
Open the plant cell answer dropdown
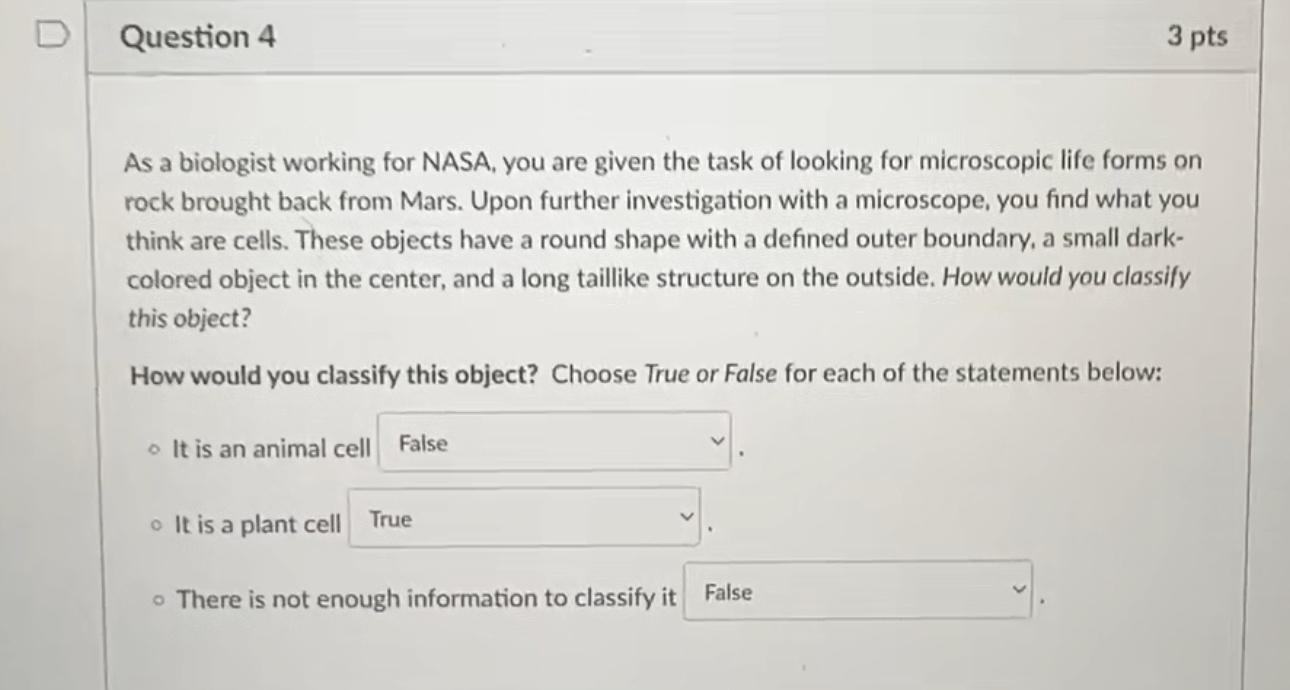522,517
